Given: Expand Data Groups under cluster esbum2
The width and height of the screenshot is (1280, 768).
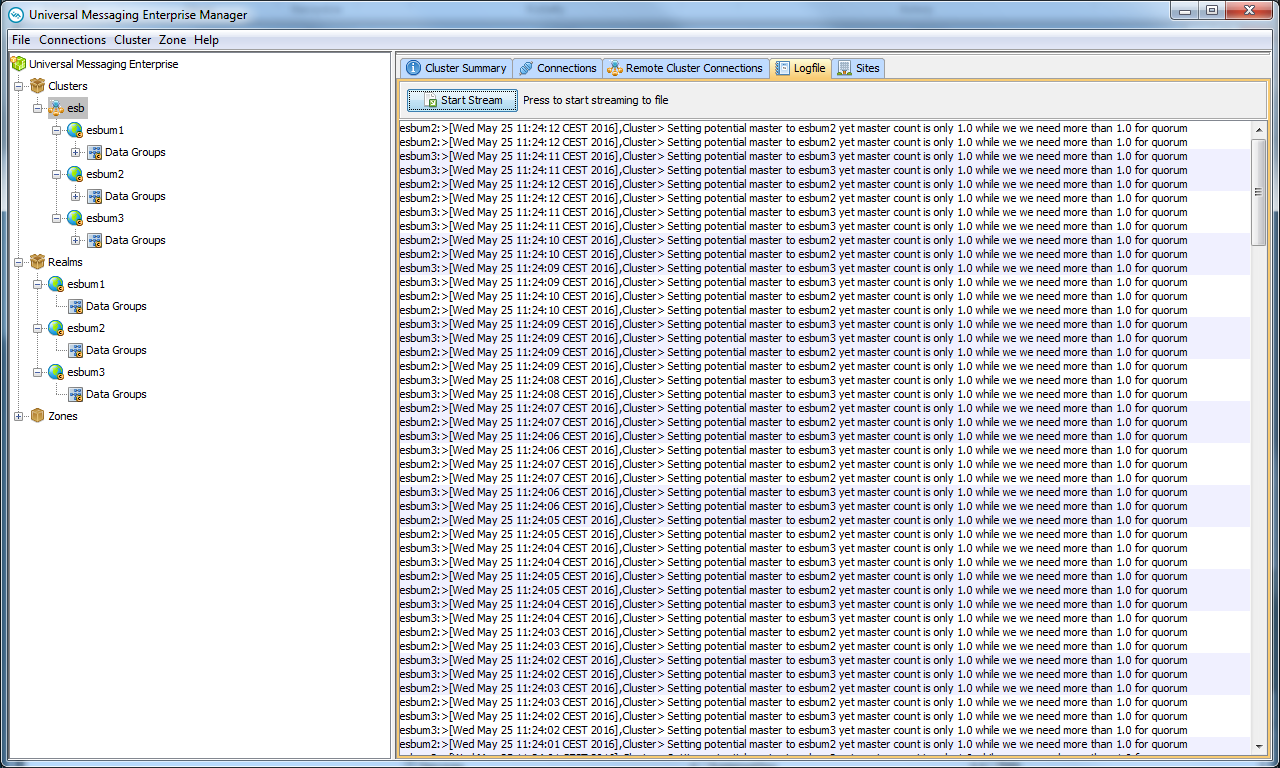Looking at the screenshot, I should pos(76,196).
